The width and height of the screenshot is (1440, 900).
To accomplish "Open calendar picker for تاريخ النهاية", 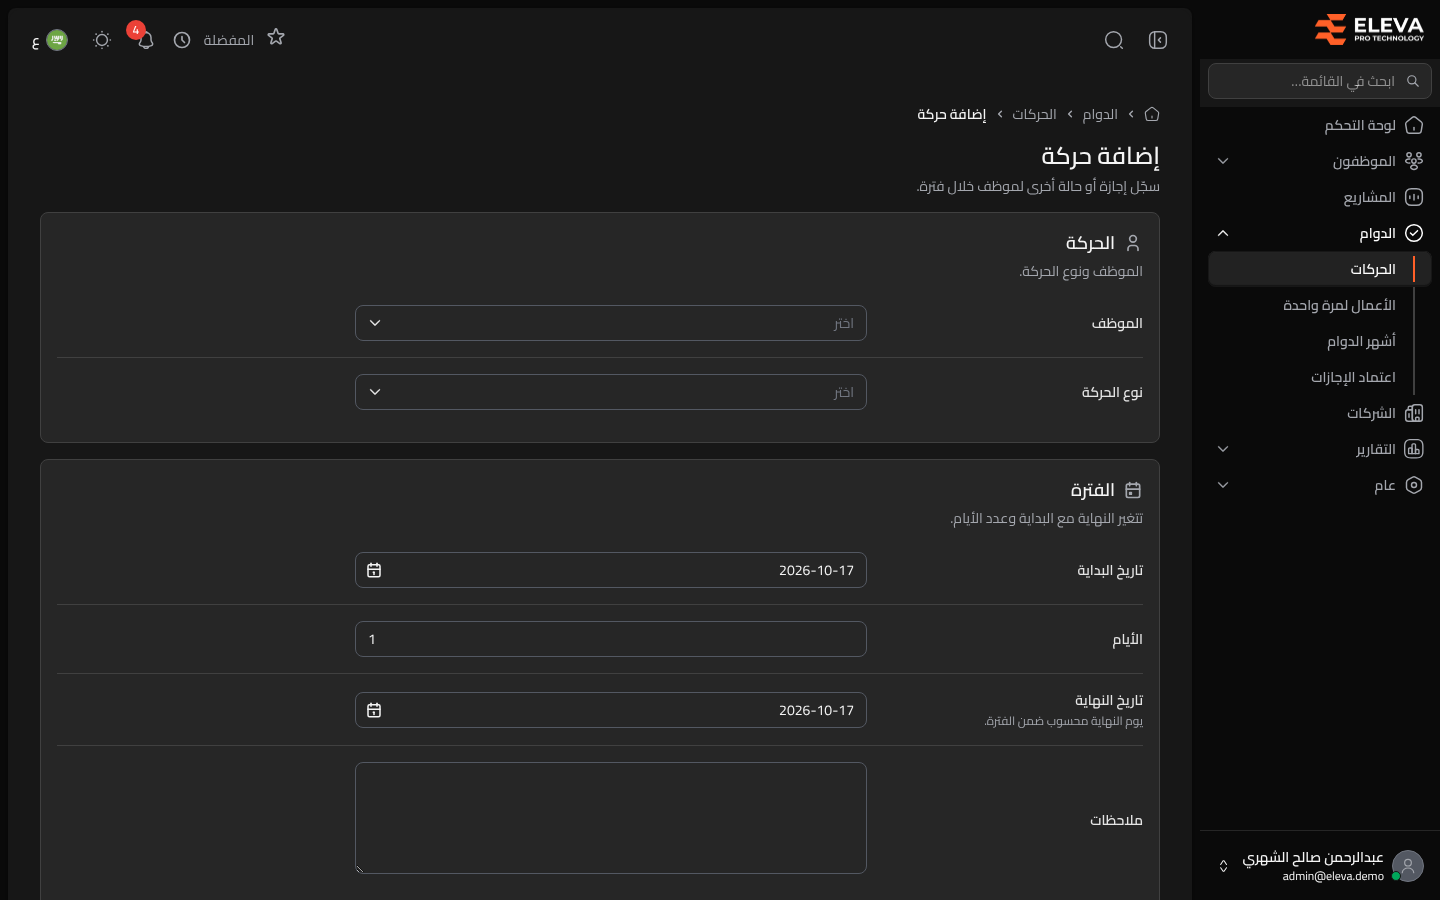I will click(374, 710).
